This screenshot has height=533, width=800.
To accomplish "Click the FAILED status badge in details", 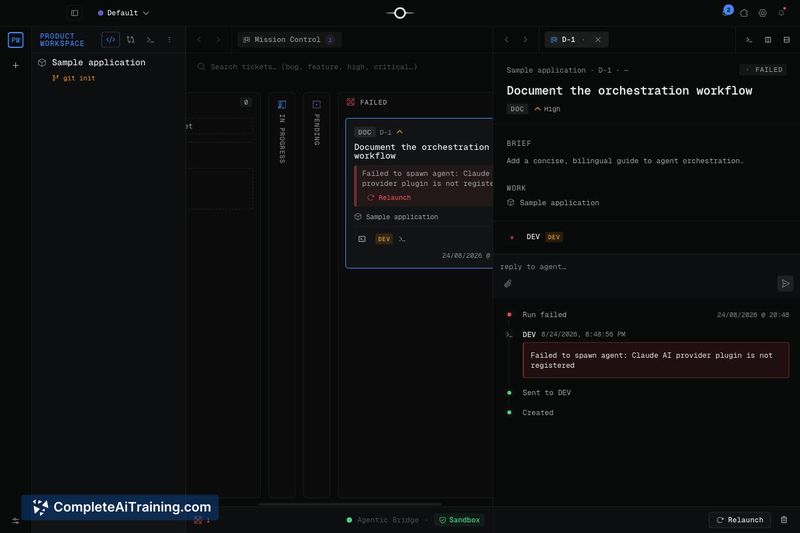I will tap(764, 70).
